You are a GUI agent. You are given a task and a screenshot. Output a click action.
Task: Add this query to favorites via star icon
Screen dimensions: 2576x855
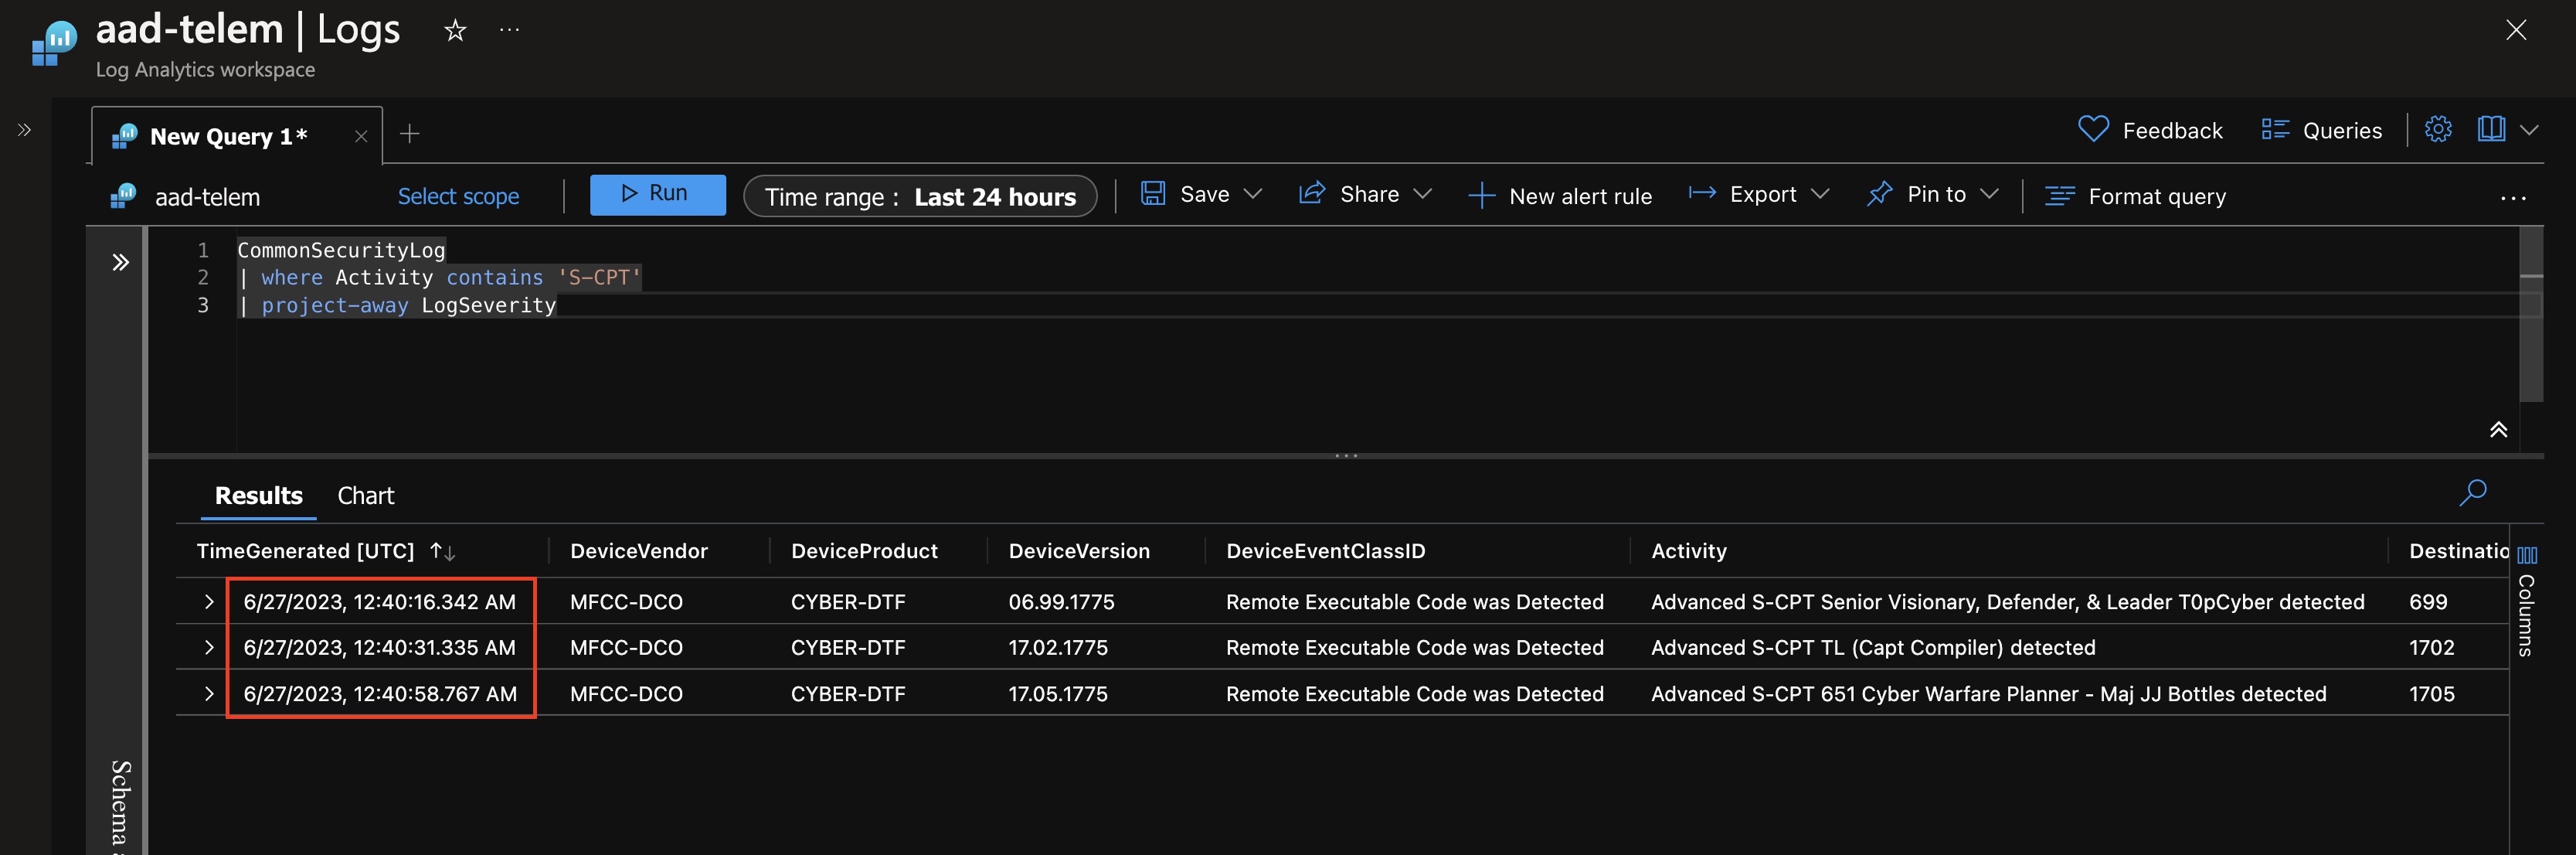tap(454, 30)
